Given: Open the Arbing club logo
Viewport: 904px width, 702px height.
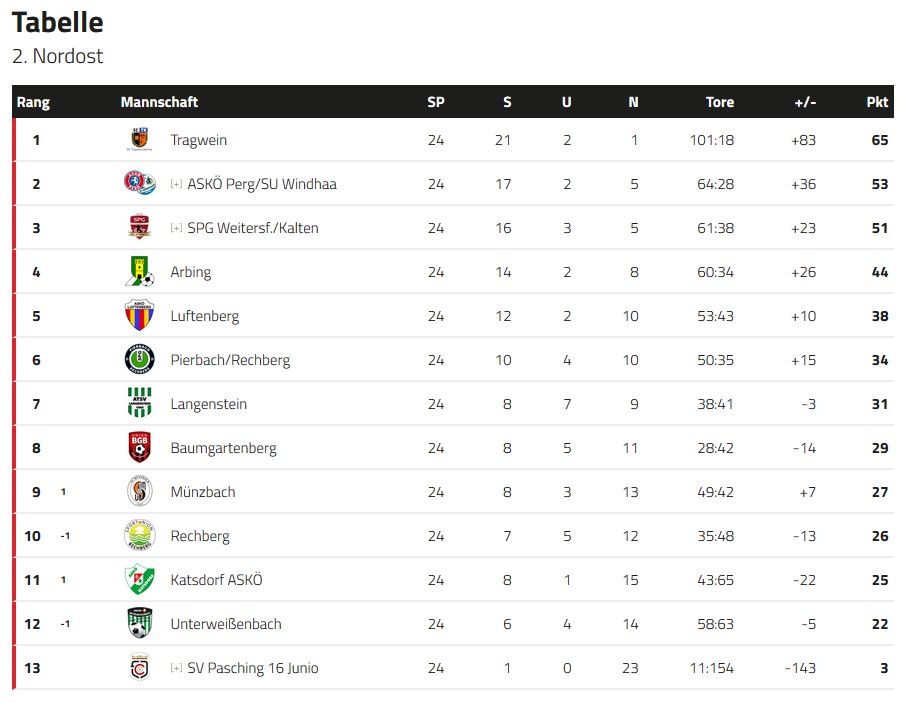Looking at the screenshot, I should click(x=140, y=271).
